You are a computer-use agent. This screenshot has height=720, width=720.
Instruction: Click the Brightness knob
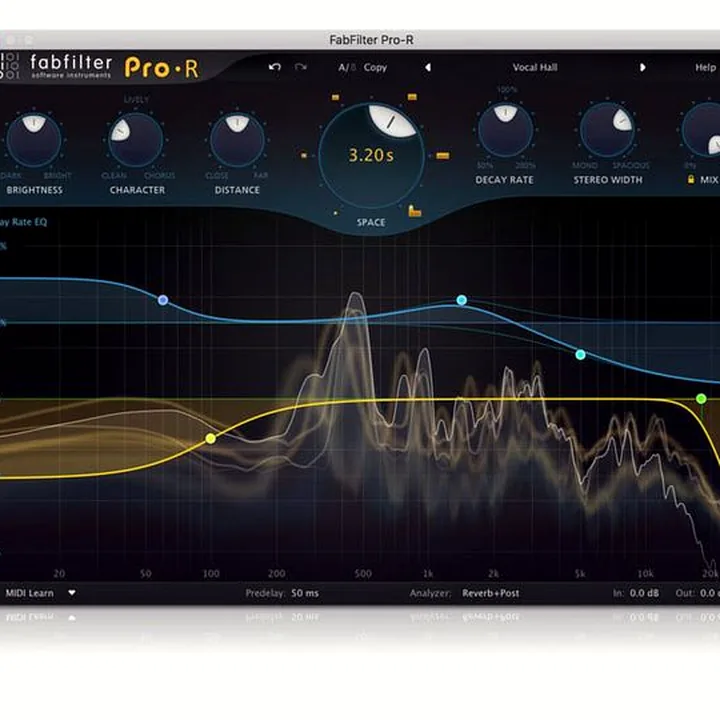(x=34, y=140)
